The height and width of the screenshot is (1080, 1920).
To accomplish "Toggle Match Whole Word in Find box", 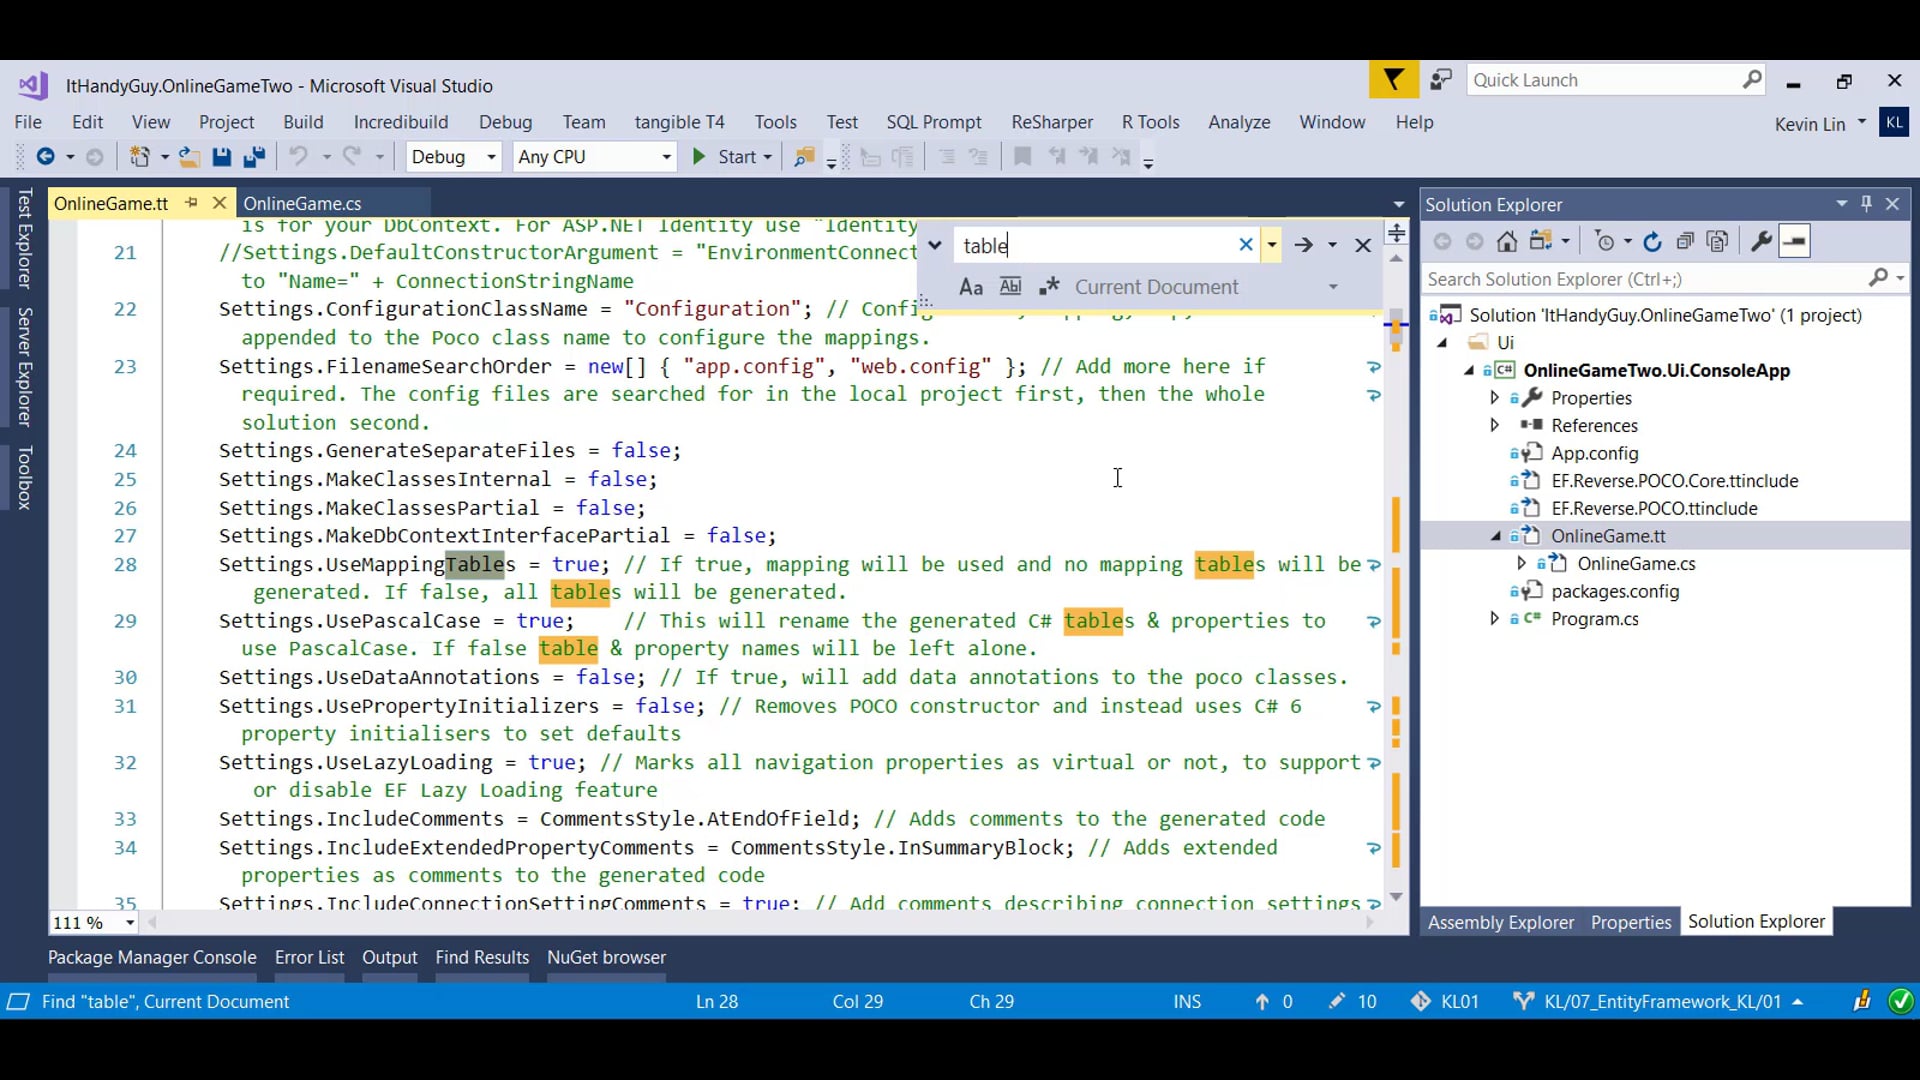I will pyautogui.click(x=1010, y=287).
